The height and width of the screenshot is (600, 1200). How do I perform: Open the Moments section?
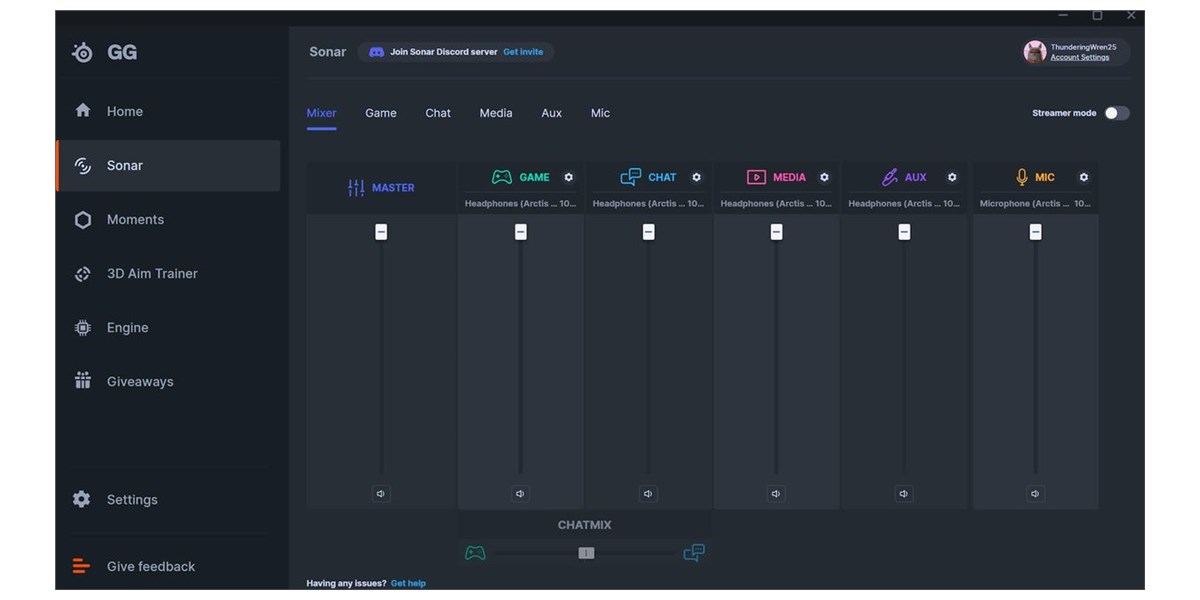[168, 219]
